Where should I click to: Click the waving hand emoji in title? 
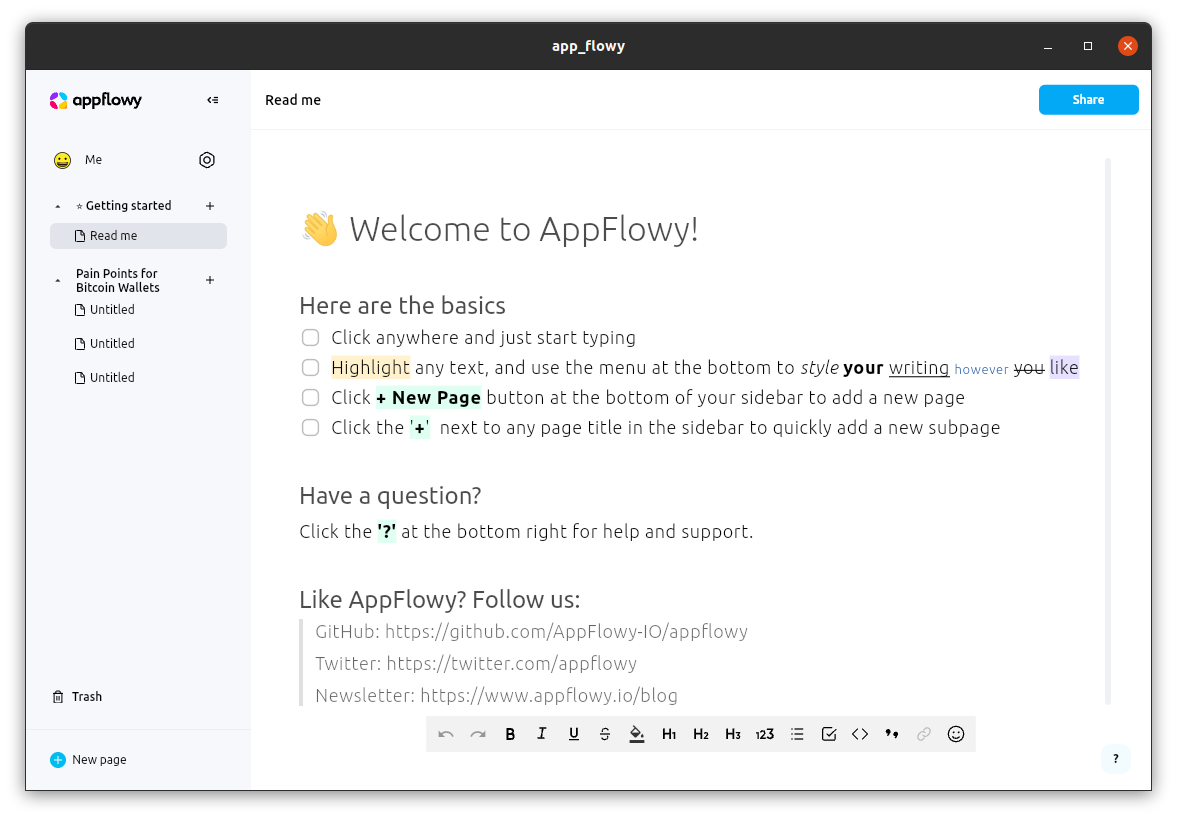click(320, 229)
